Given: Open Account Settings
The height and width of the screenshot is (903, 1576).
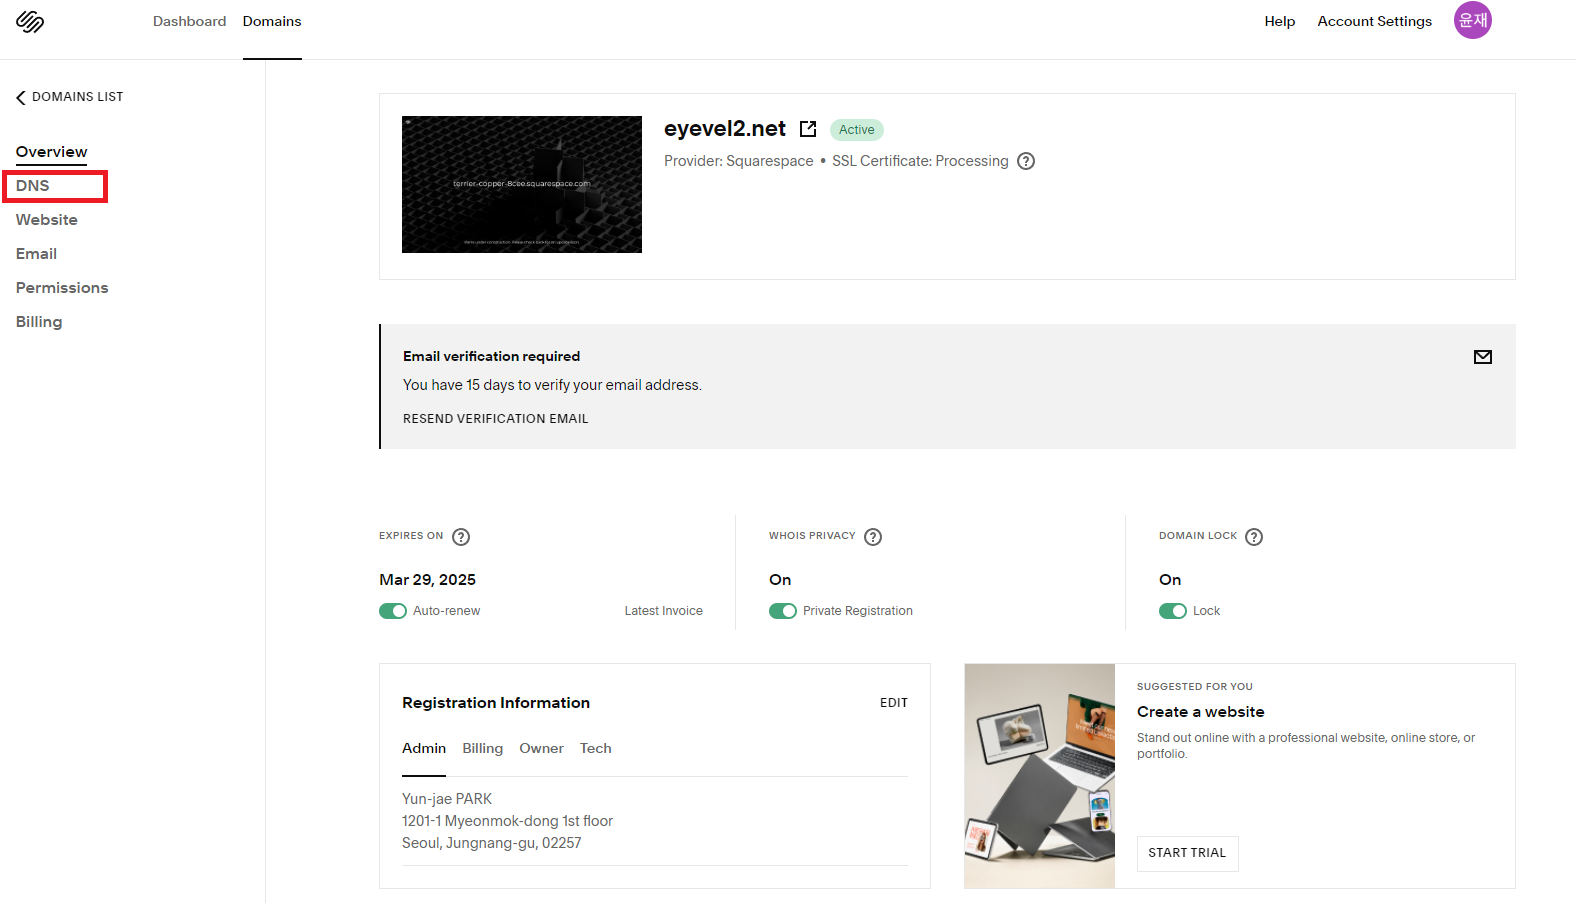Looking at the screenshot, I should [1375, 21].
